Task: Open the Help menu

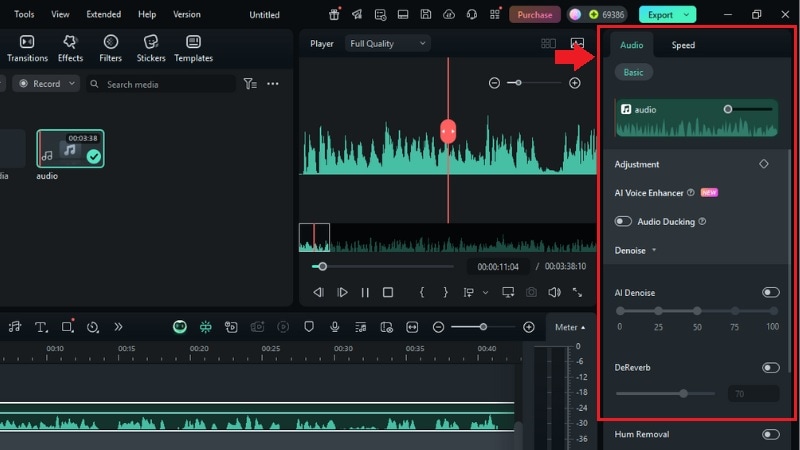Action: tap(147, 14)
